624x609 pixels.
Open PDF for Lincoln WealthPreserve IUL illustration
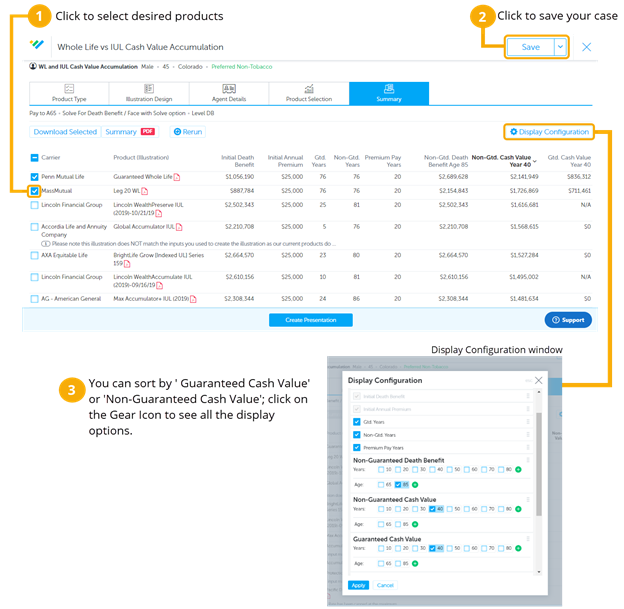coord(159,213)
